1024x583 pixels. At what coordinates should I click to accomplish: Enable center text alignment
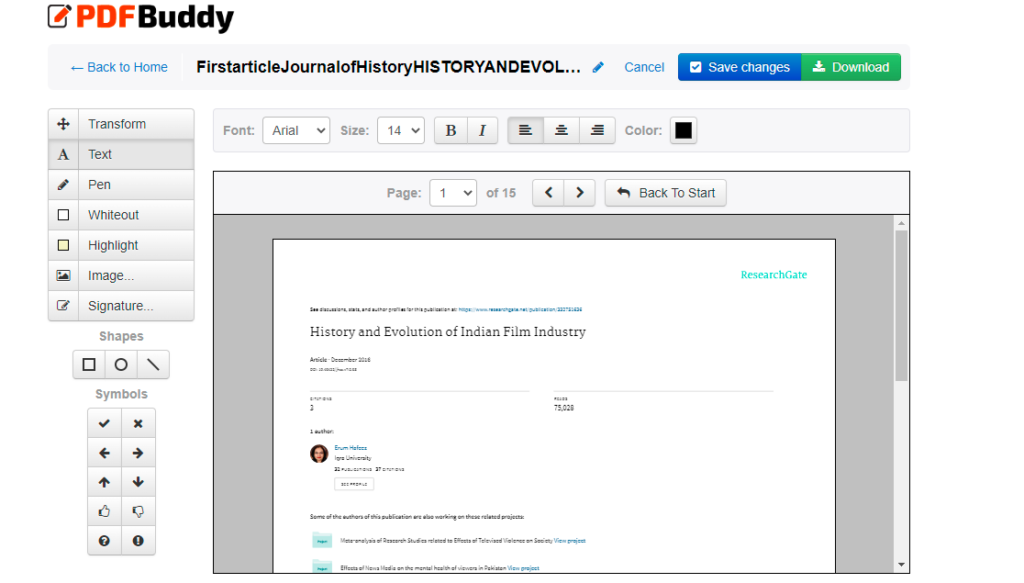(x=562, y=130)
